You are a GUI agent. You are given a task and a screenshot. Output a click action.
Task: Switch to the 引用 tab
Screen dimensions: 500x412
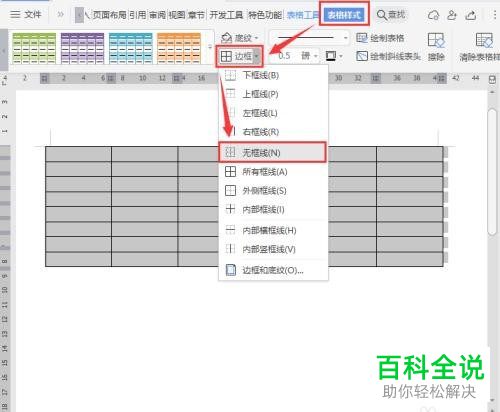(x=138, y=15)
